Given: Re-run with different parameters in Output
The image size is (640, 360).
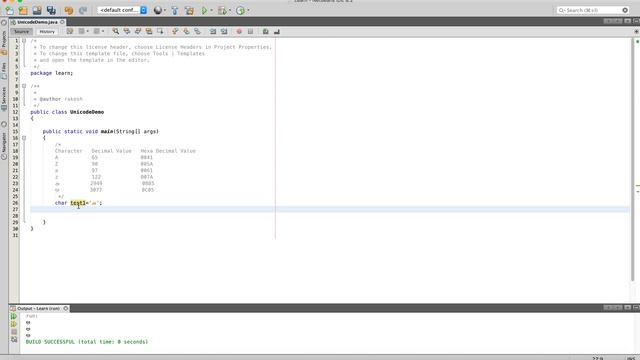Looking at the screenshot, I should pos(14,324).
